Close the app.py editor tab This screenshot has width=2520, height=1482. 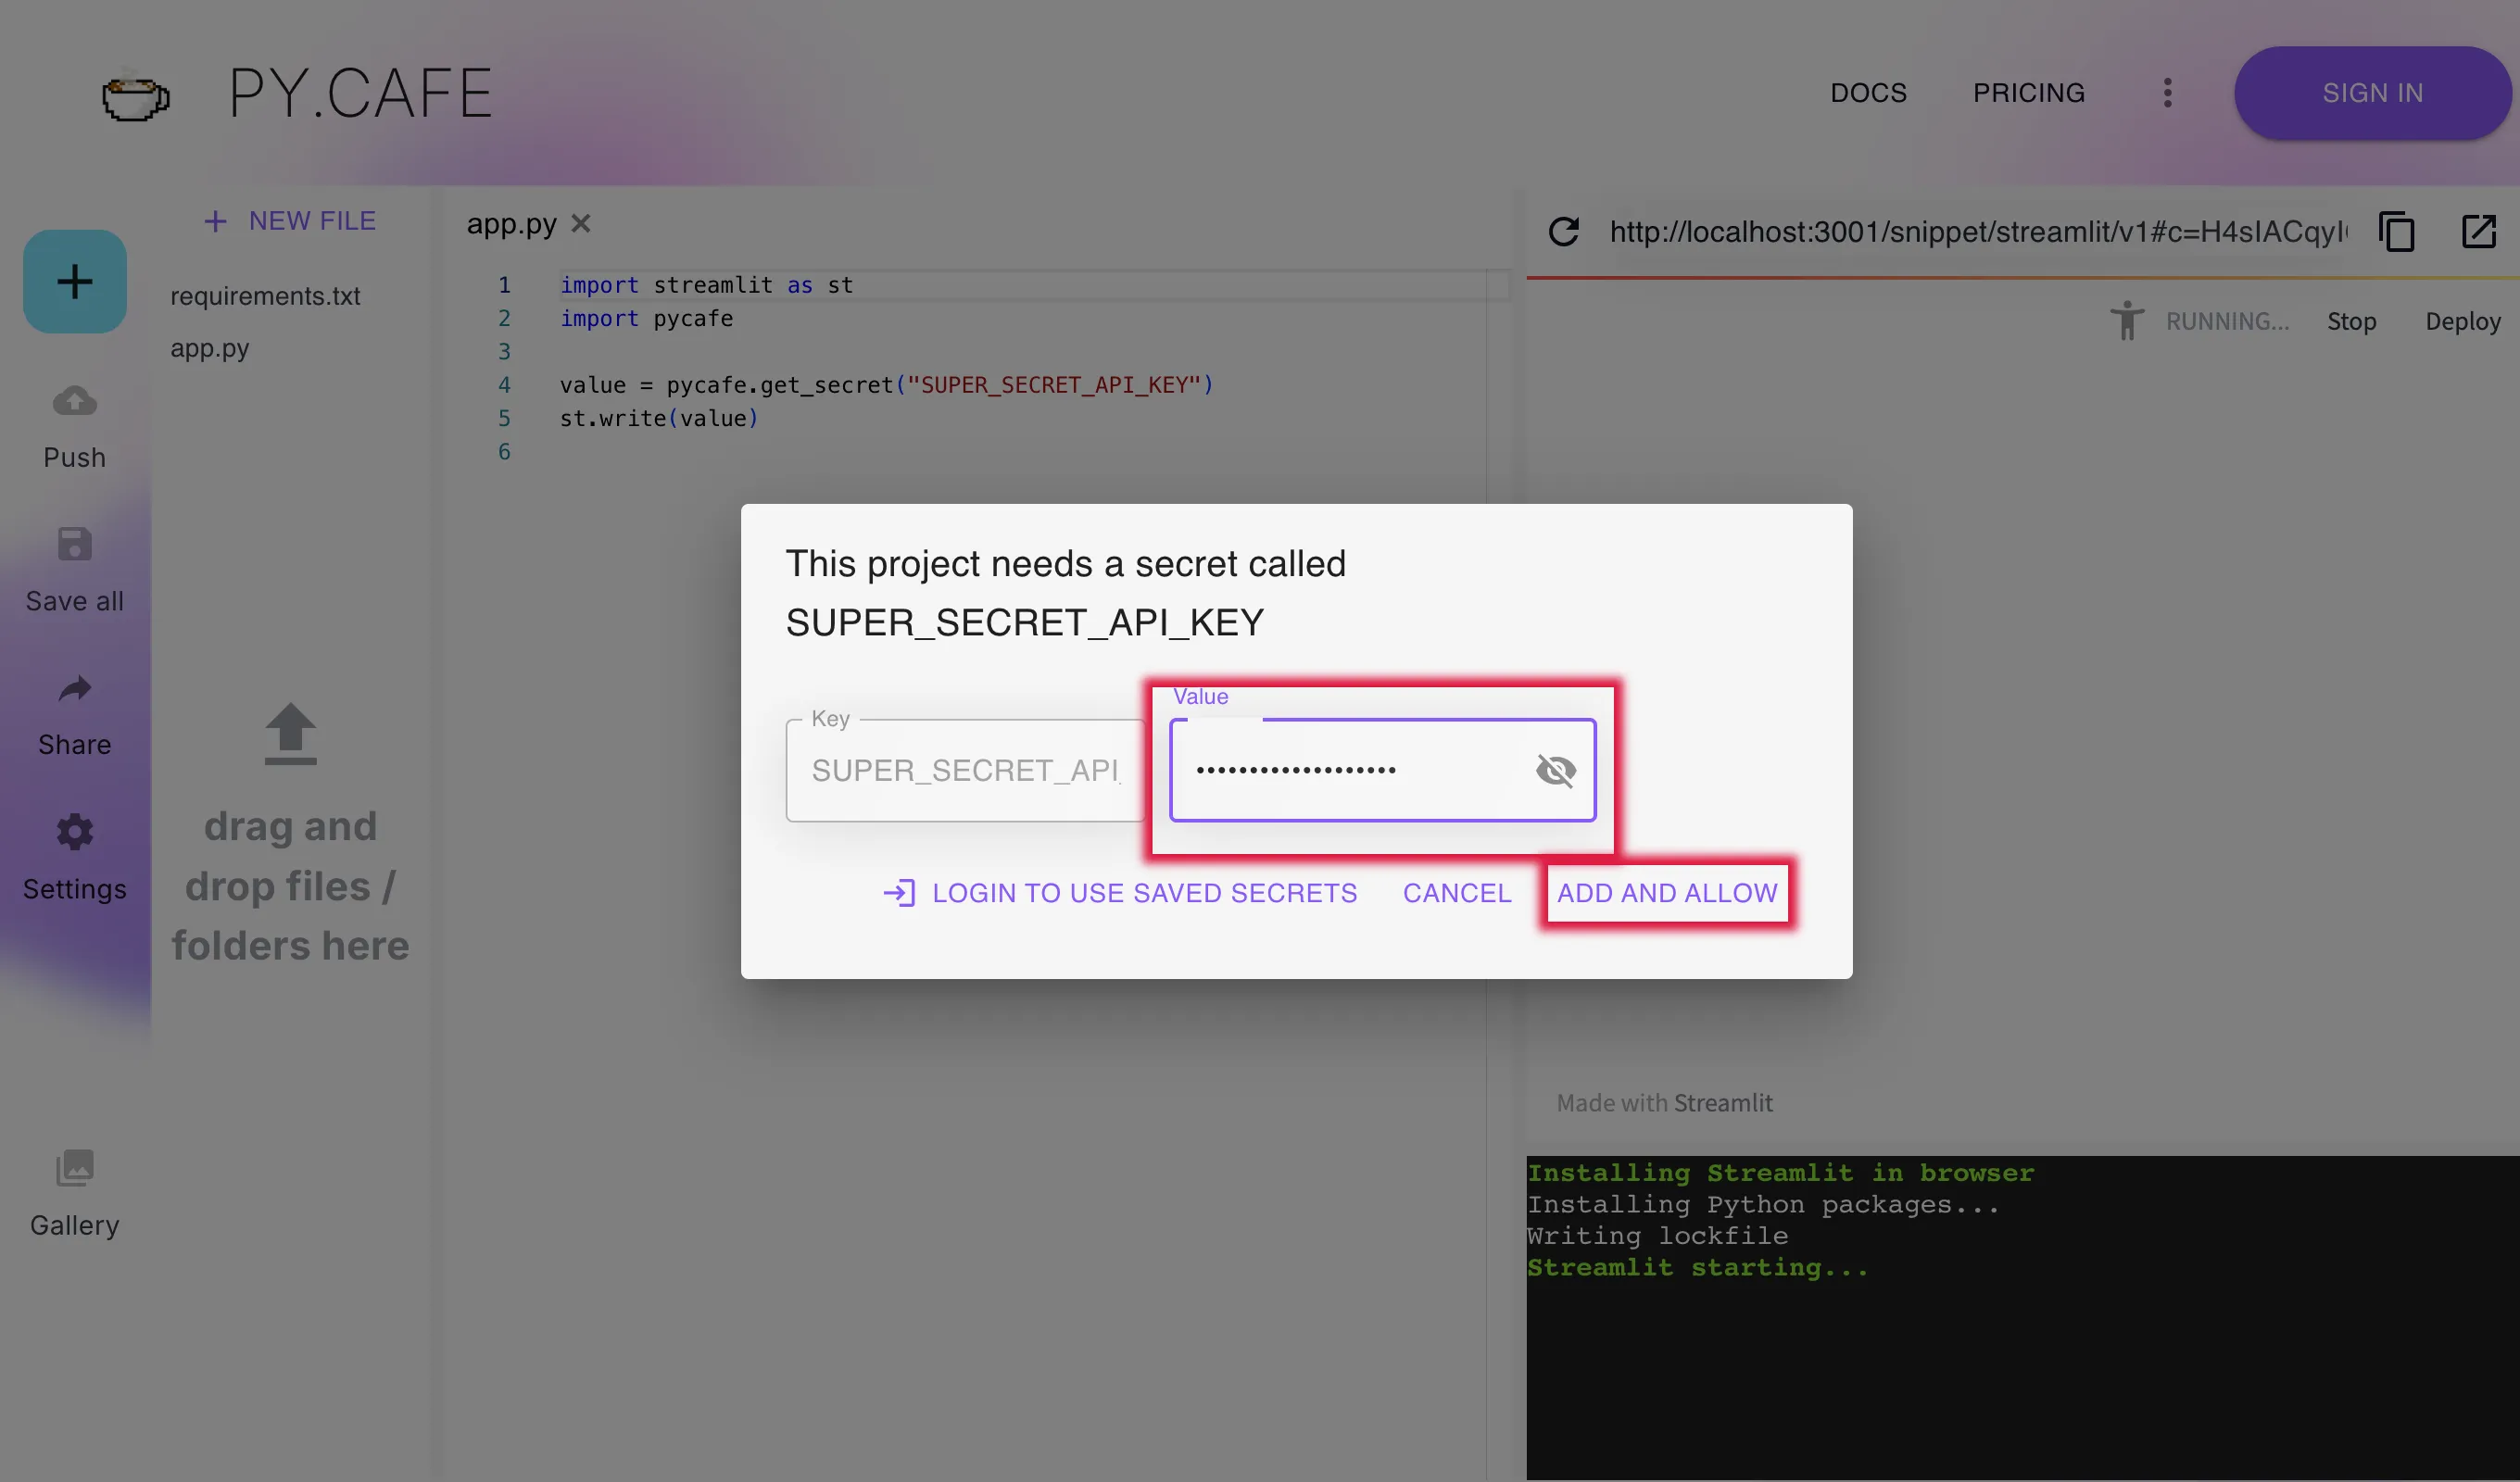point(581,224)
